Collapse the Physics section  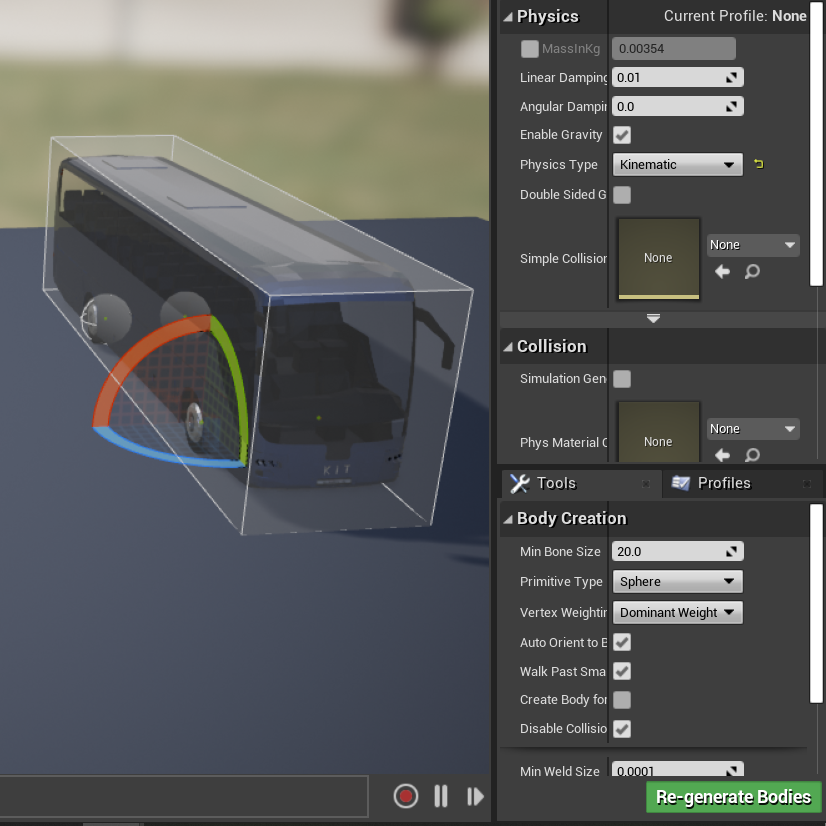[508, 17]
